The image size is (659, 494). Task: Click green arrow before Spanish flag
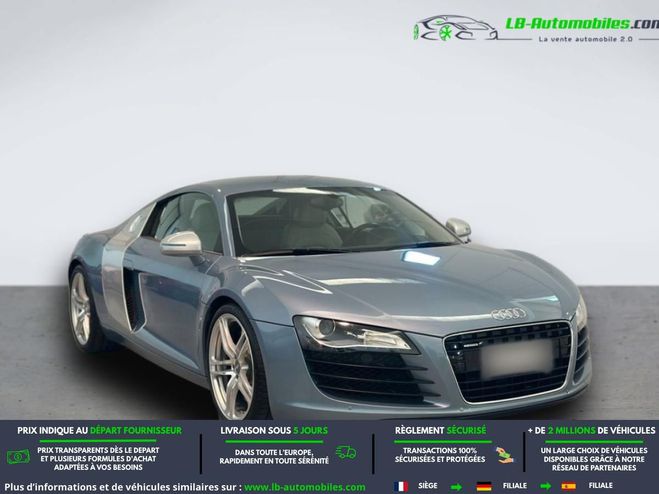click(x=546, y=487)
